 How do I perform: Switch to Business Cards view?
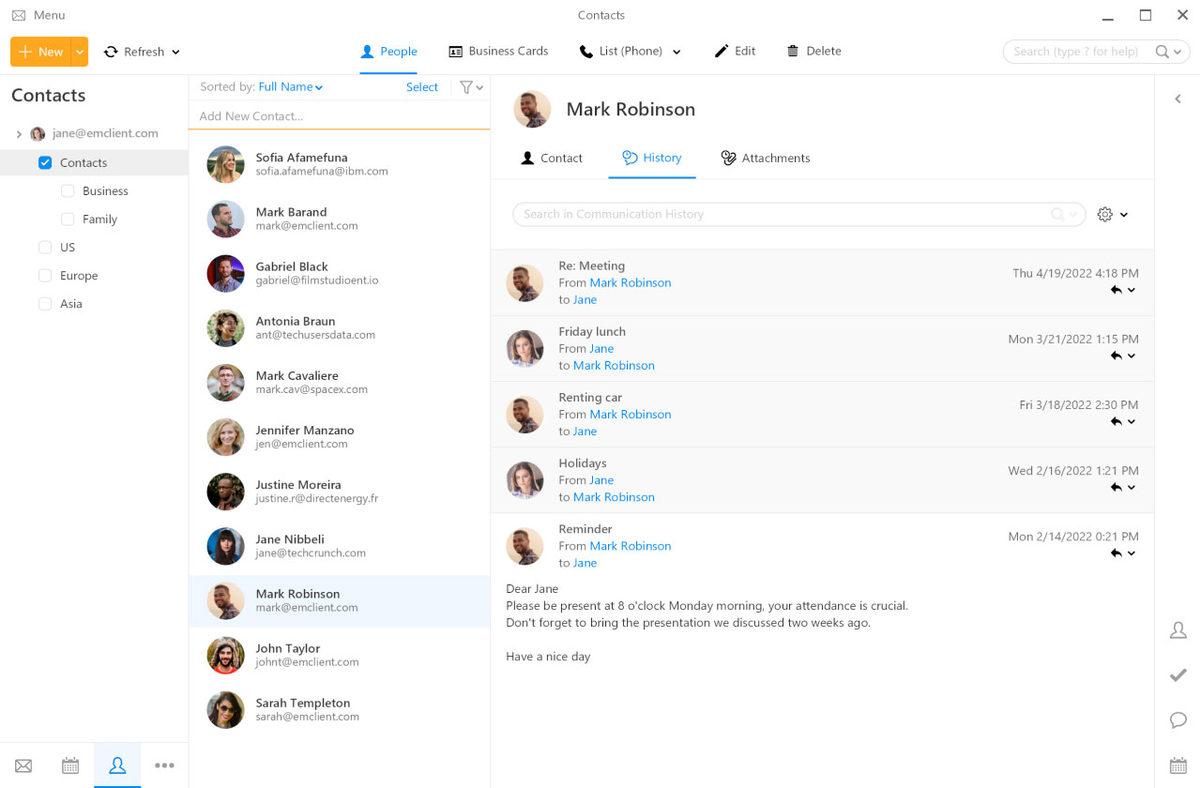click(x=498, y=51)
